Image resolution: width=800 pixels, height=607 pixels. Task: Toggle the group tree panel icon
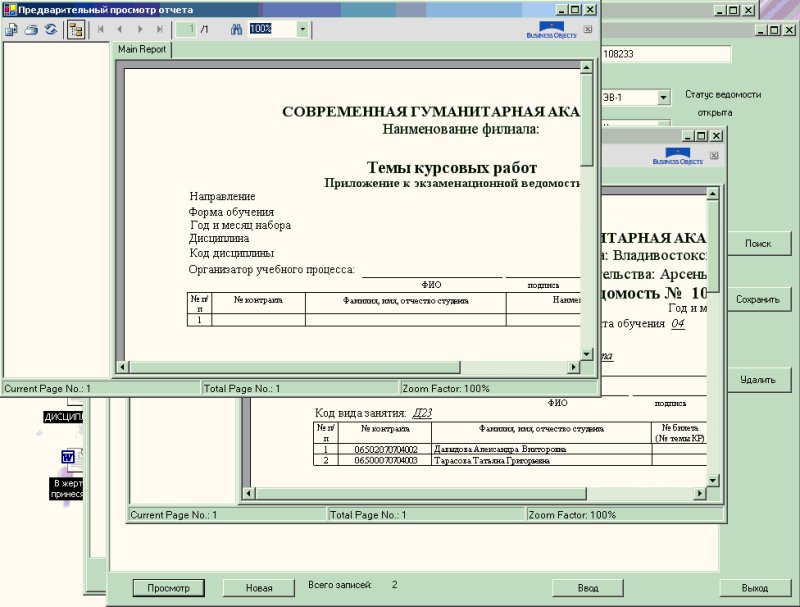[x=76, y=30]
